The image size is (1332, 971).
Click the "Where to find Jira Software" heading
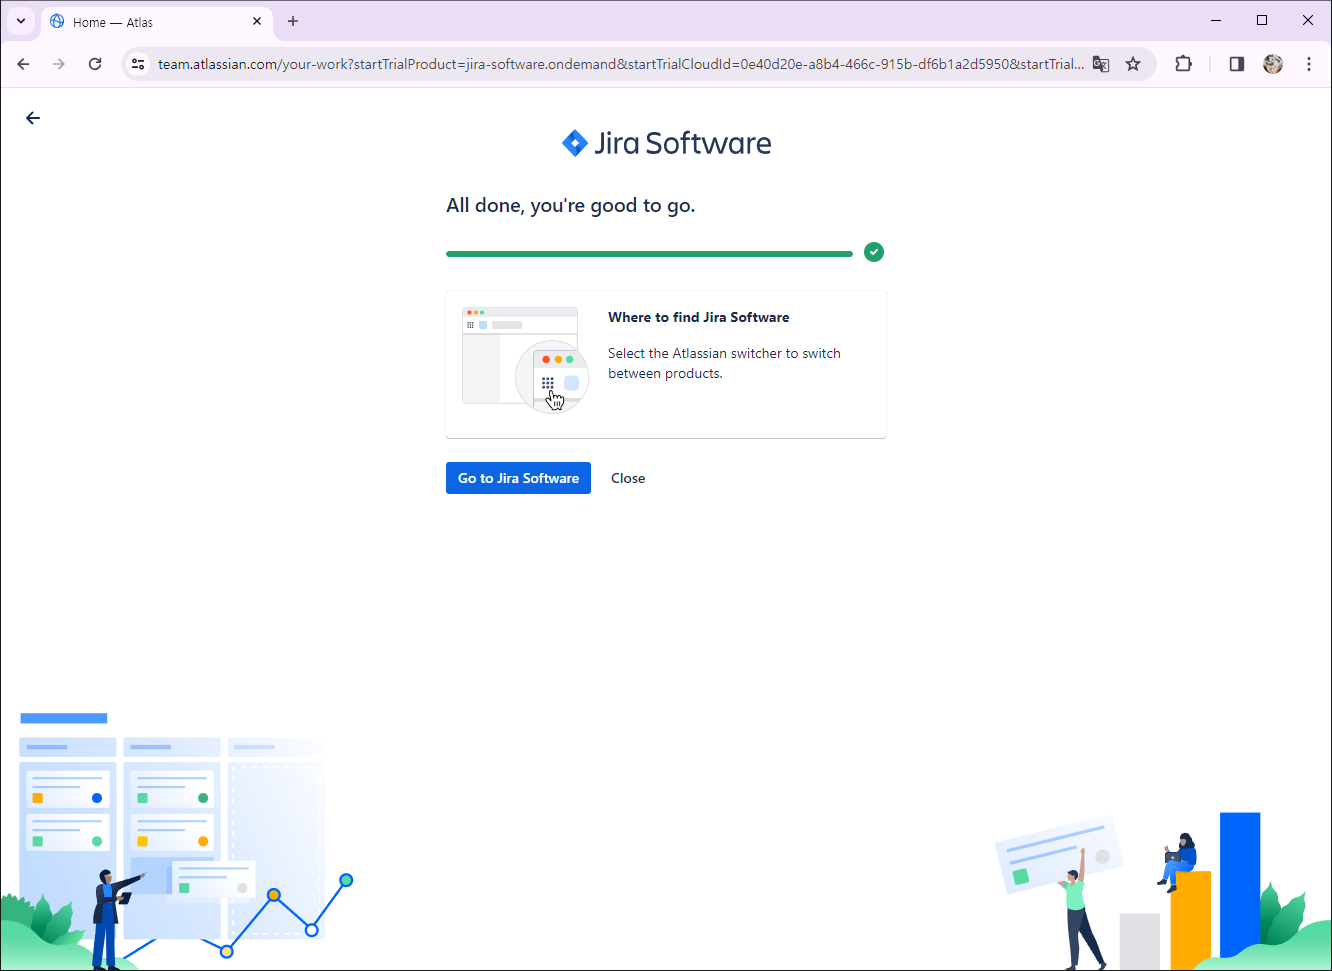698,317
